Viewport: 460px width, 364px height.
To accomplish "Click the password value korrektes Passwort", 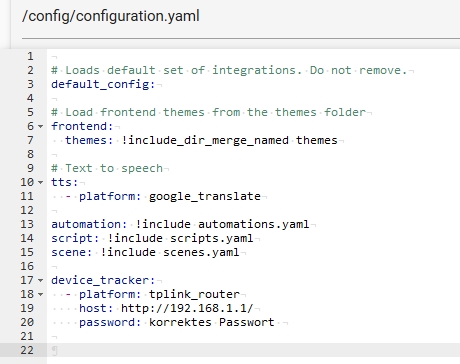I will 212,322.
